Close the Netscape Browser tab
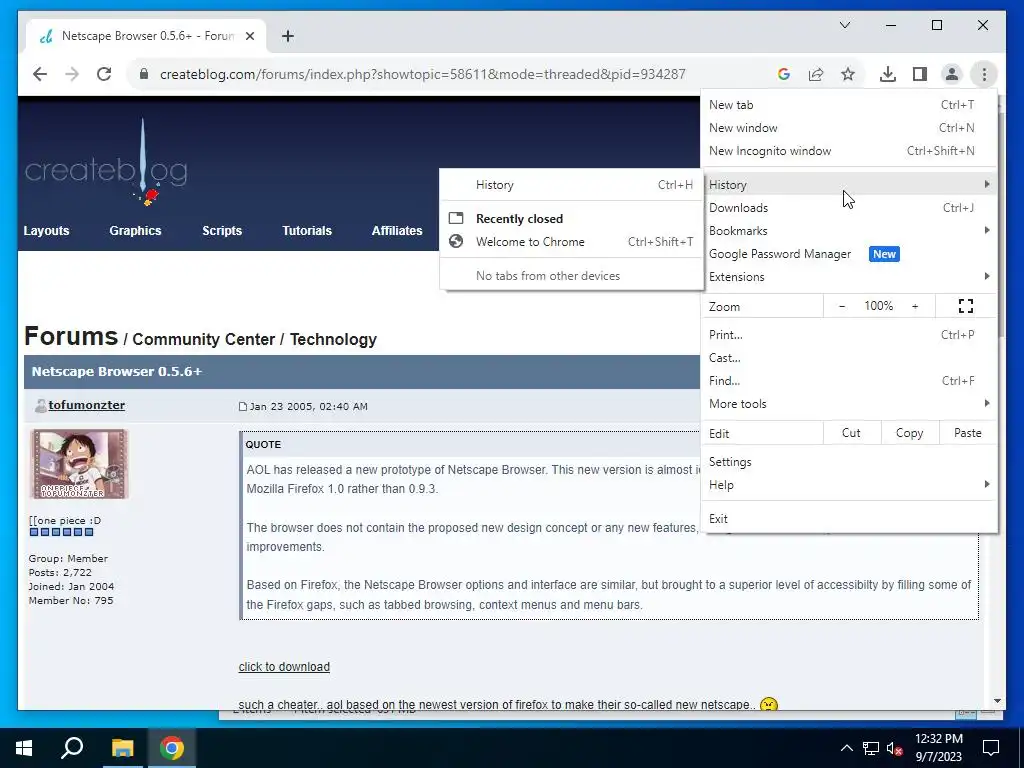Image resolution: width=1024 pixels, height=768 pixels. 249,36
